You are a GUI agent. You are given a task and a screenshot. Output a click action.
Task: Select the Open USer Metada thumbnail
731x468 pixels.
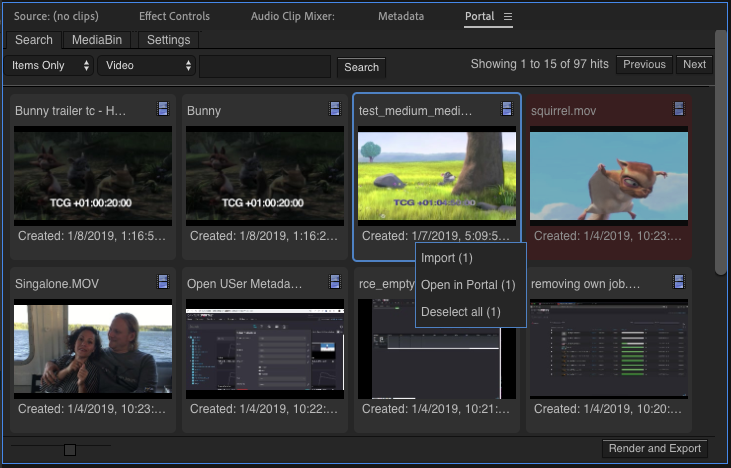pyautogui.click(x=265, y=349)
